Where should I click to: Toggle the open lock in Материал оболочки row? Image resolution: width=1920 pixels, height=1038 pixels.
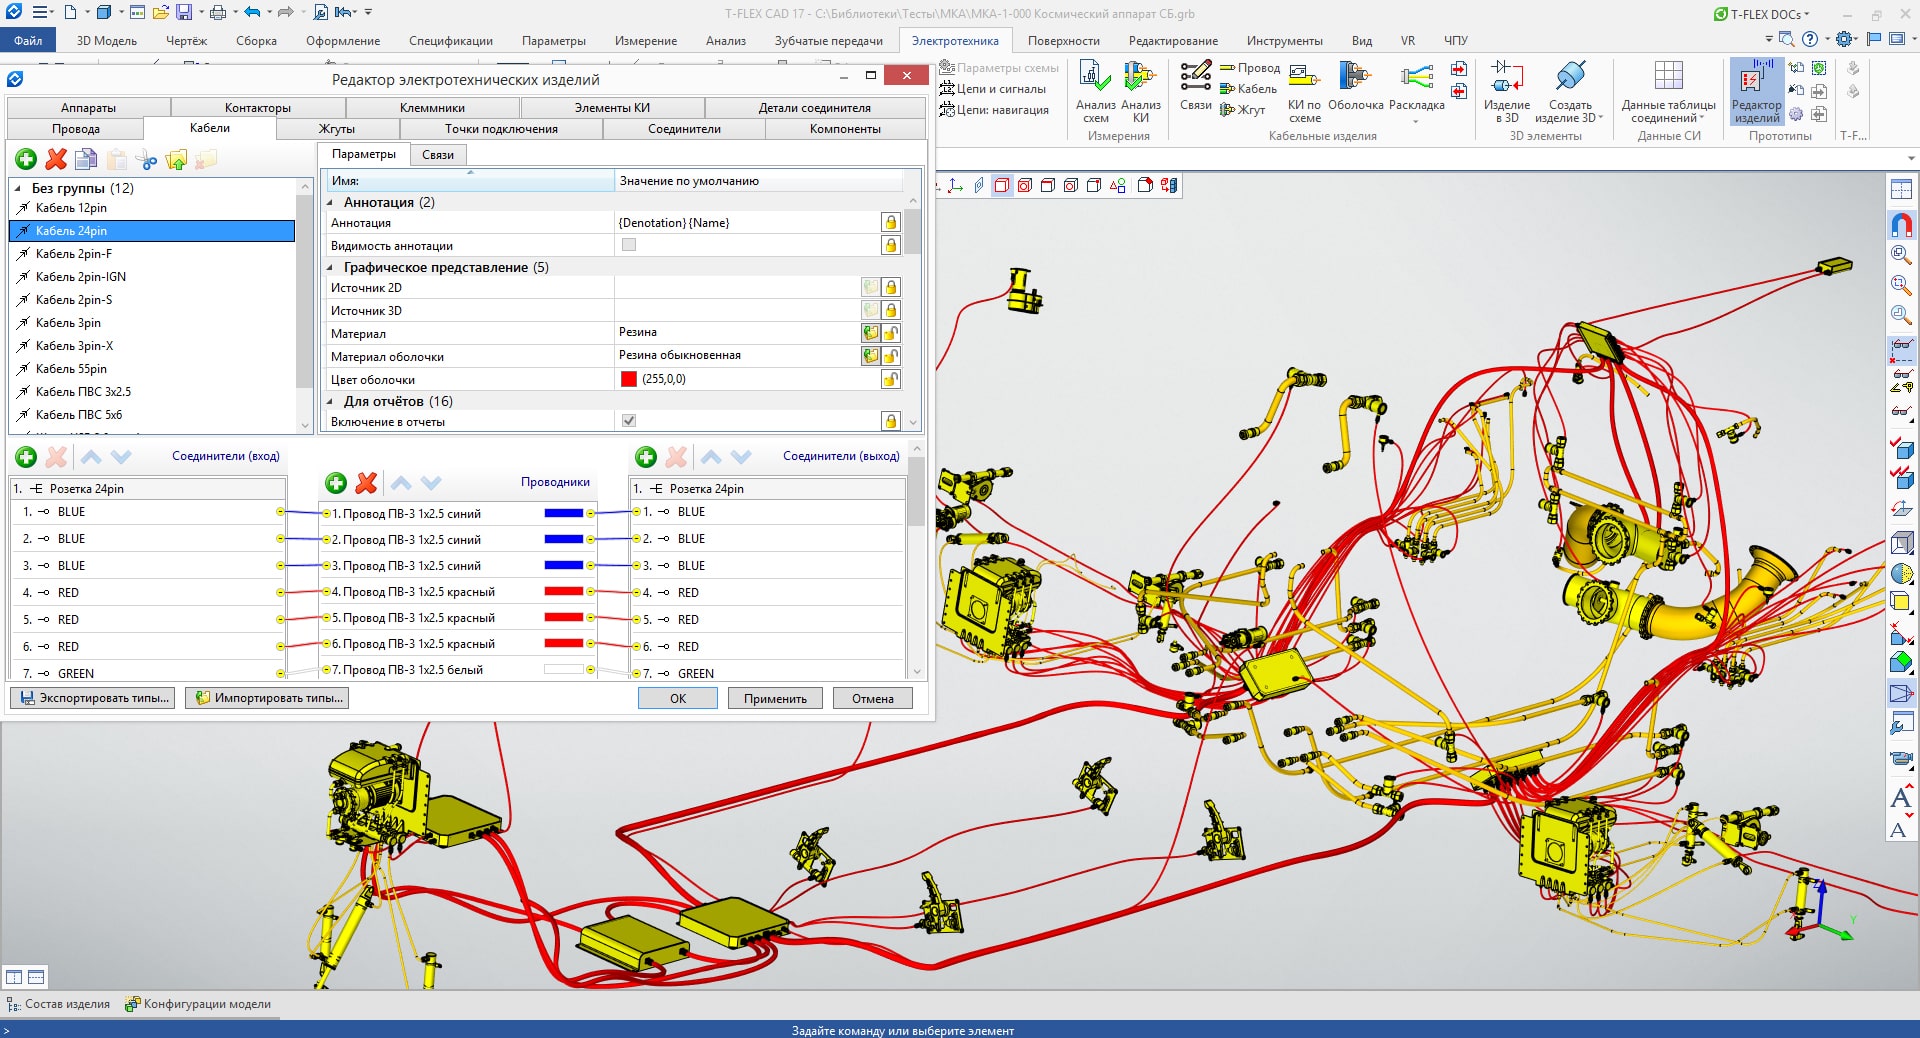pyautogui.click(x=891, y=356)
